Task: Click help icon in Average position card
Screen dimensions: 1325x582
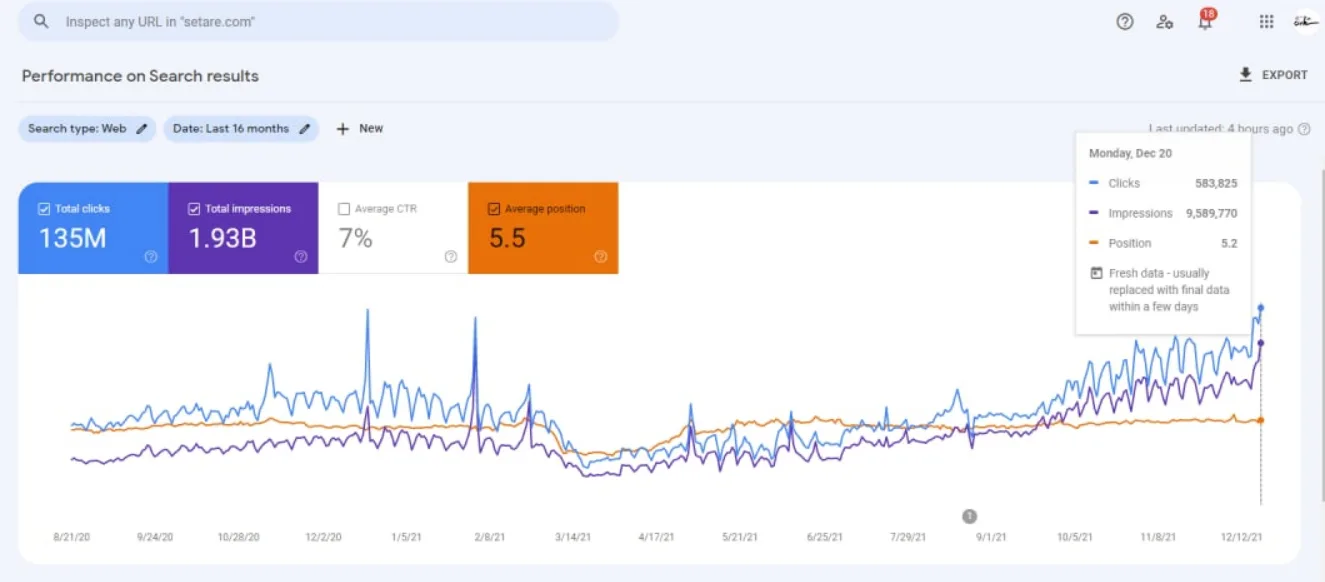Action: pos(601,257)
